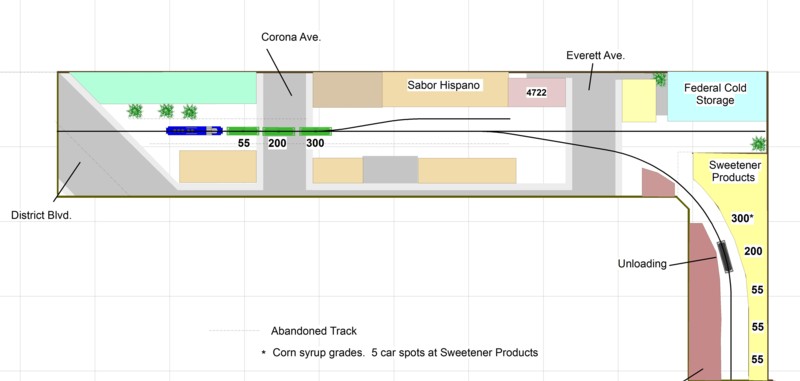
Task: Select the green rail car labeled 200
Action: pyautogui.click(x=279, y=131)
